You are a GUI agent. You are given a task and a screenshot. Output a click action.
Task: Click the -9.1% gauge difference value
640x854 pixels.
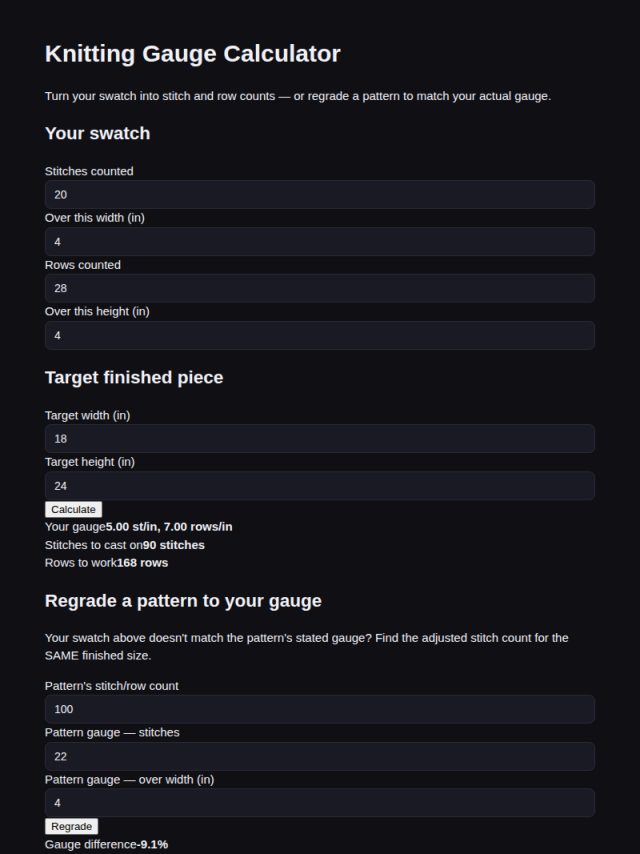coord(153,844)
